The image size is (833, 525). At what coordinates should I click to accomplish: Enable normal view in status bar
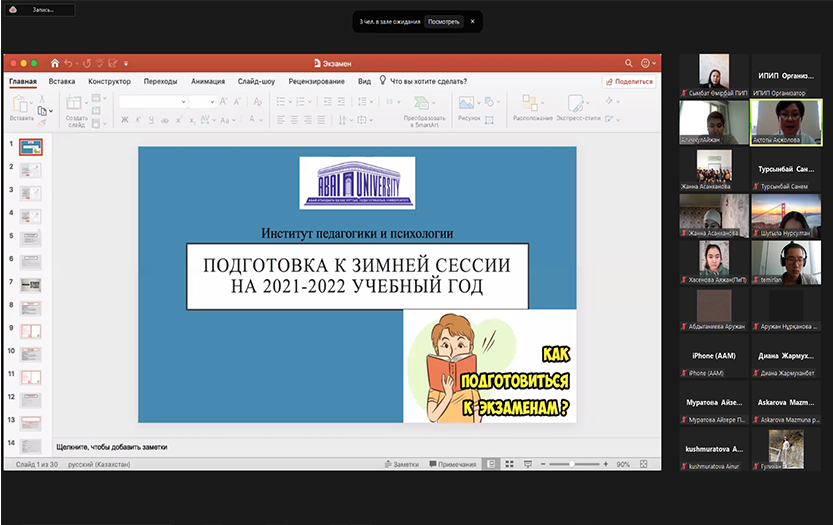coord(491,464)
